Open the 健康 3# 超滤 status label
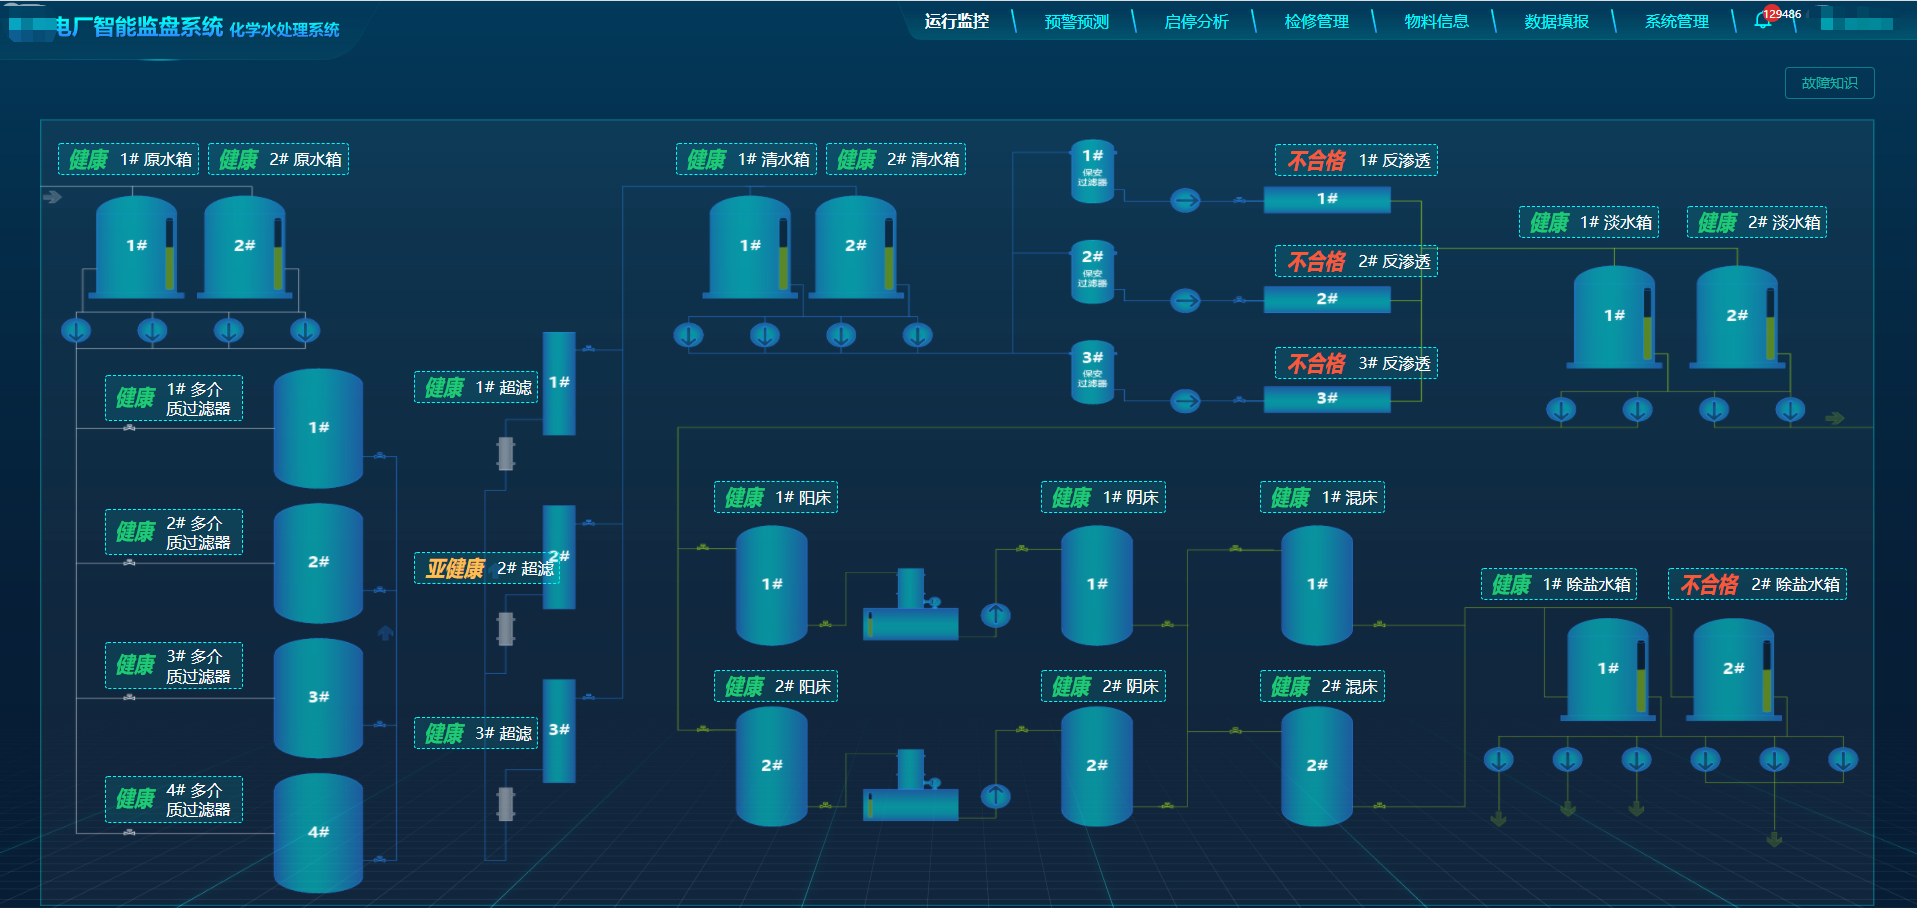Viewport: 1917px width, 908px height. click(x=476, y=733)
